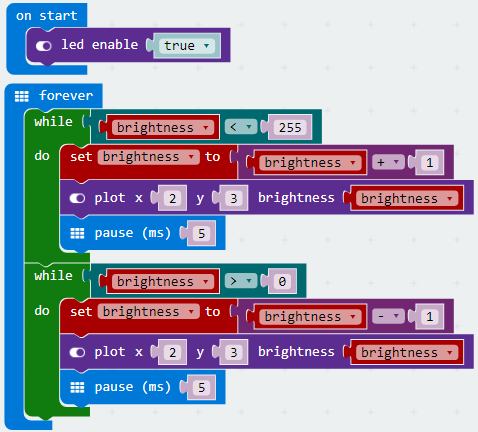Click toggle icon on first plot block
The width and height of the screenshot is (478, 432).
click(77, 198)
